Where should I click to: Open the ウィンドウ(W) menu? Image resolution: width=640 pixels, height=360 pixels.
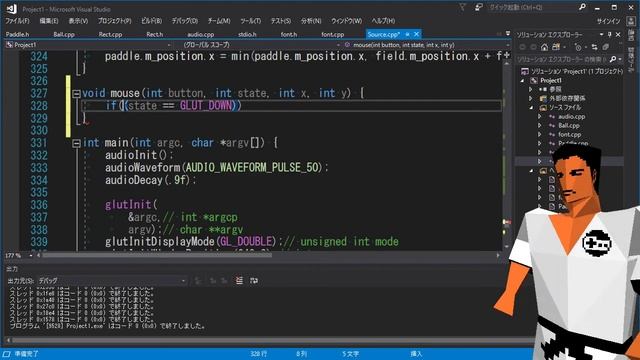[346, 20]
